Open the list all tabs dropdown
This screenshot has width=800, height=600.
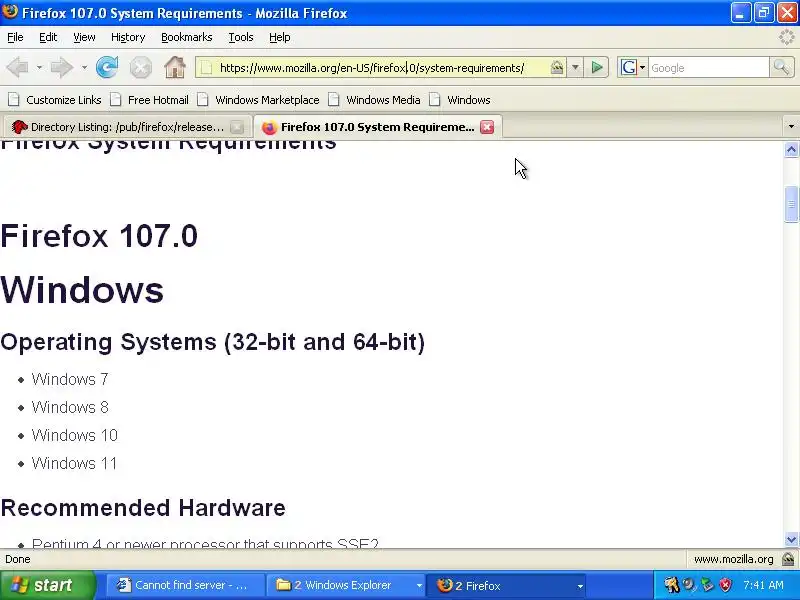[791, 127]
